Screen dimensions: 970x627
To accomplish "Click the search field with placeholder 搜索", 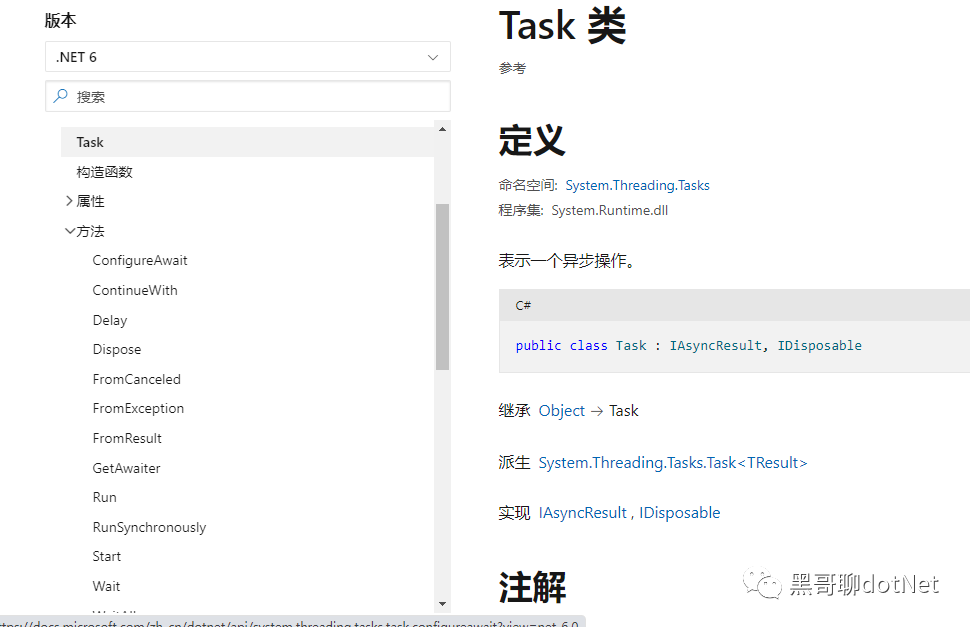I will click(247, 96).
